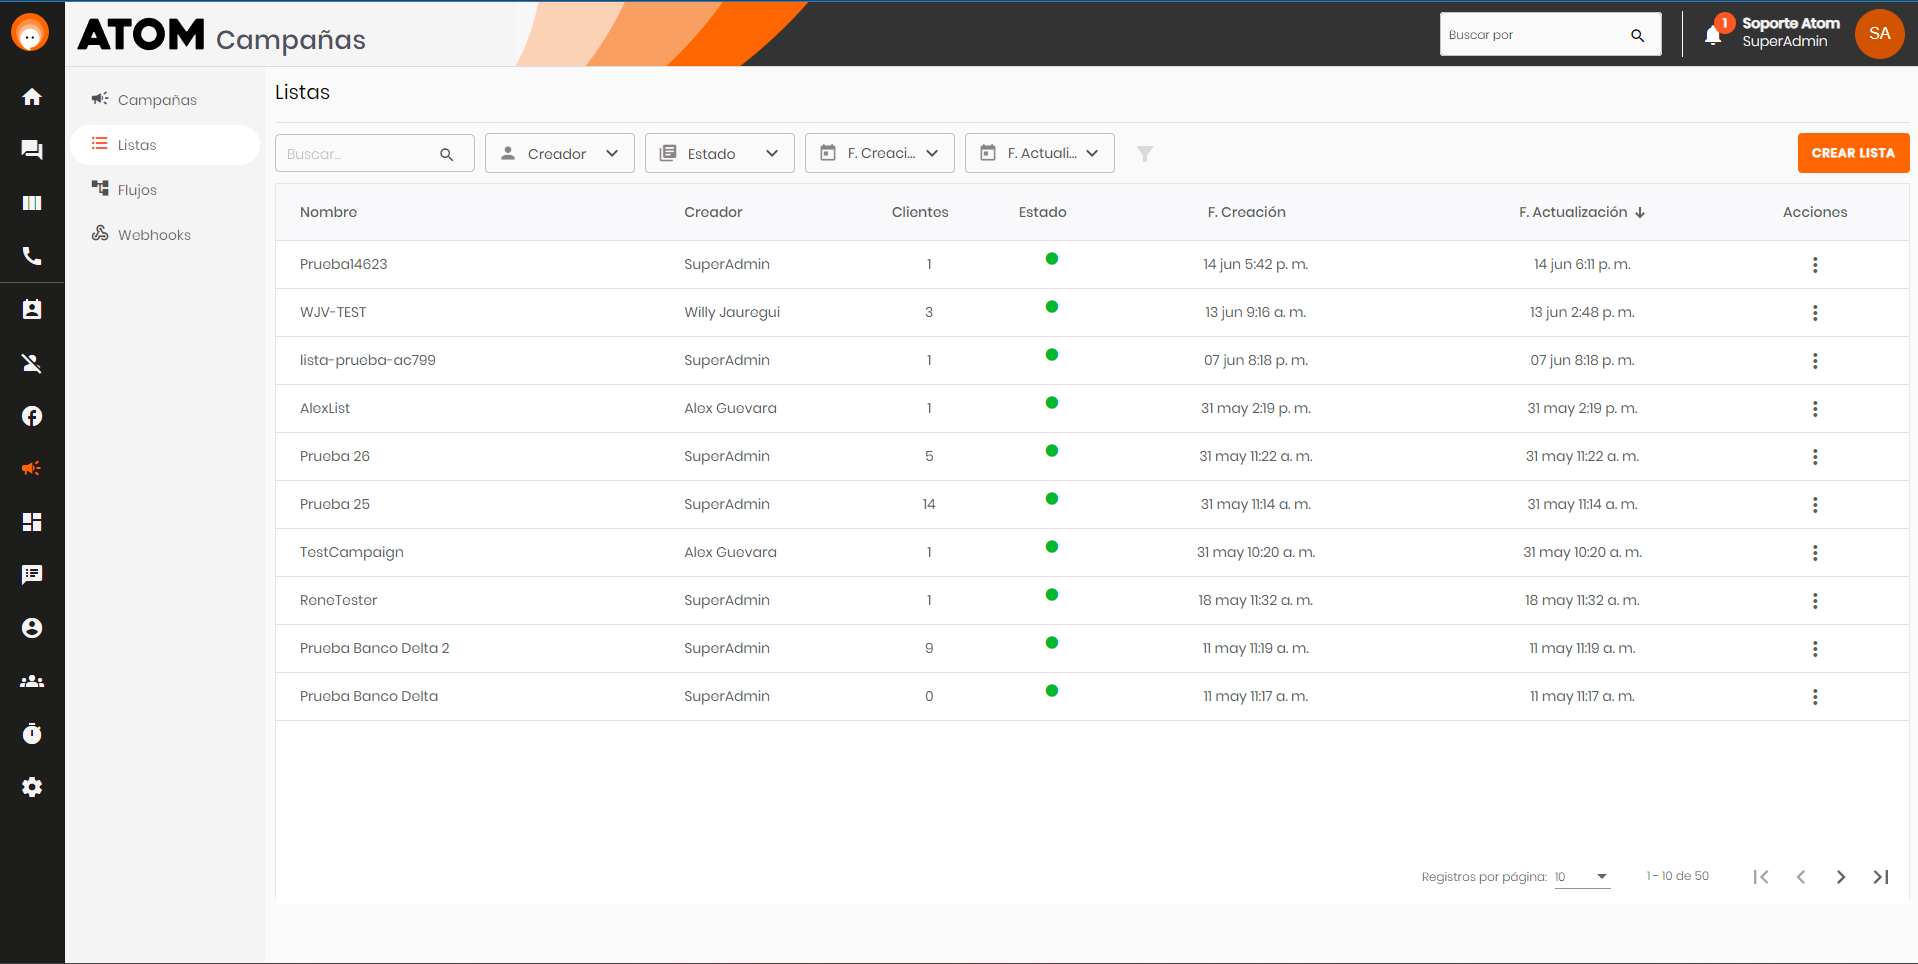This screenshot has height=964, width=1918.
Task: Open the Webhooks menu item
Action: pos(165,235)
